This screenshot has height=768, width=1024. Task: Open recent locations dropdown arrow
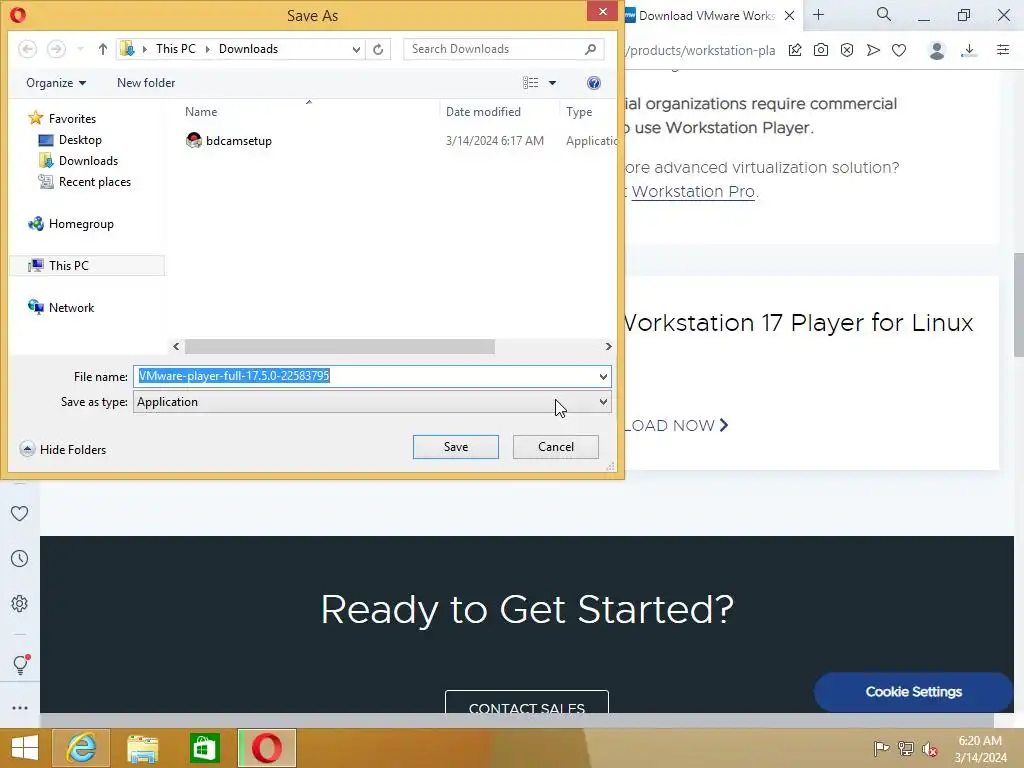pos(80,49)
